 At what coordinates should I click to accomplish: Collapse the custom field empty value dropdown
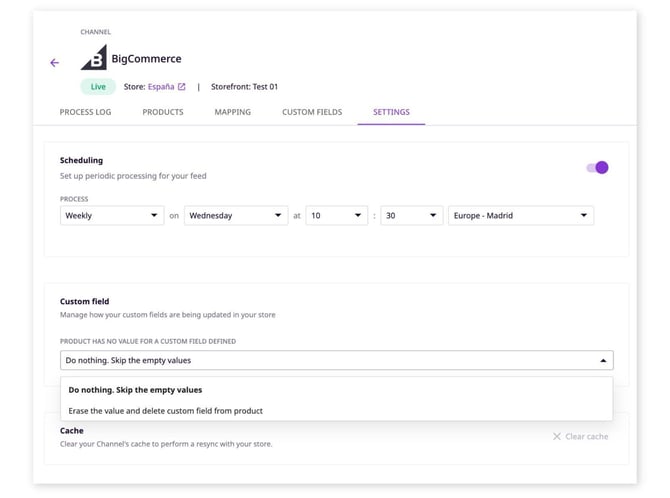tap(337, 360)
